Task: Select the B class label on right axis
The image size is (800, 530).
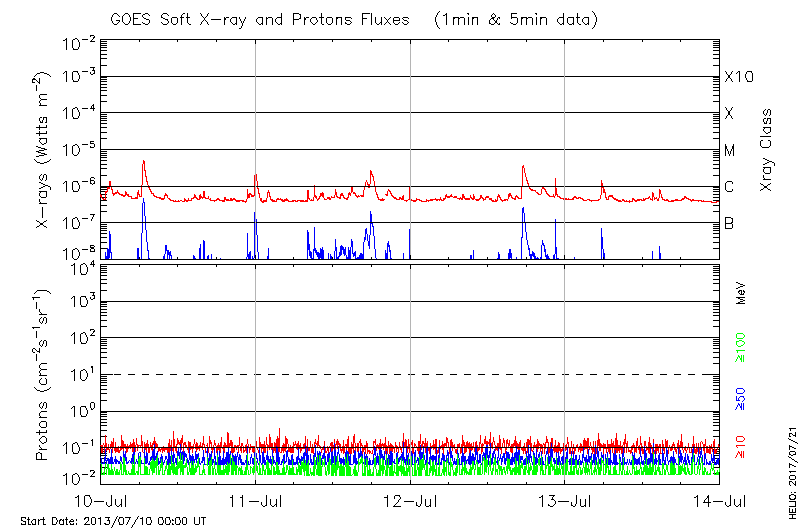Action: click(730, 223)
